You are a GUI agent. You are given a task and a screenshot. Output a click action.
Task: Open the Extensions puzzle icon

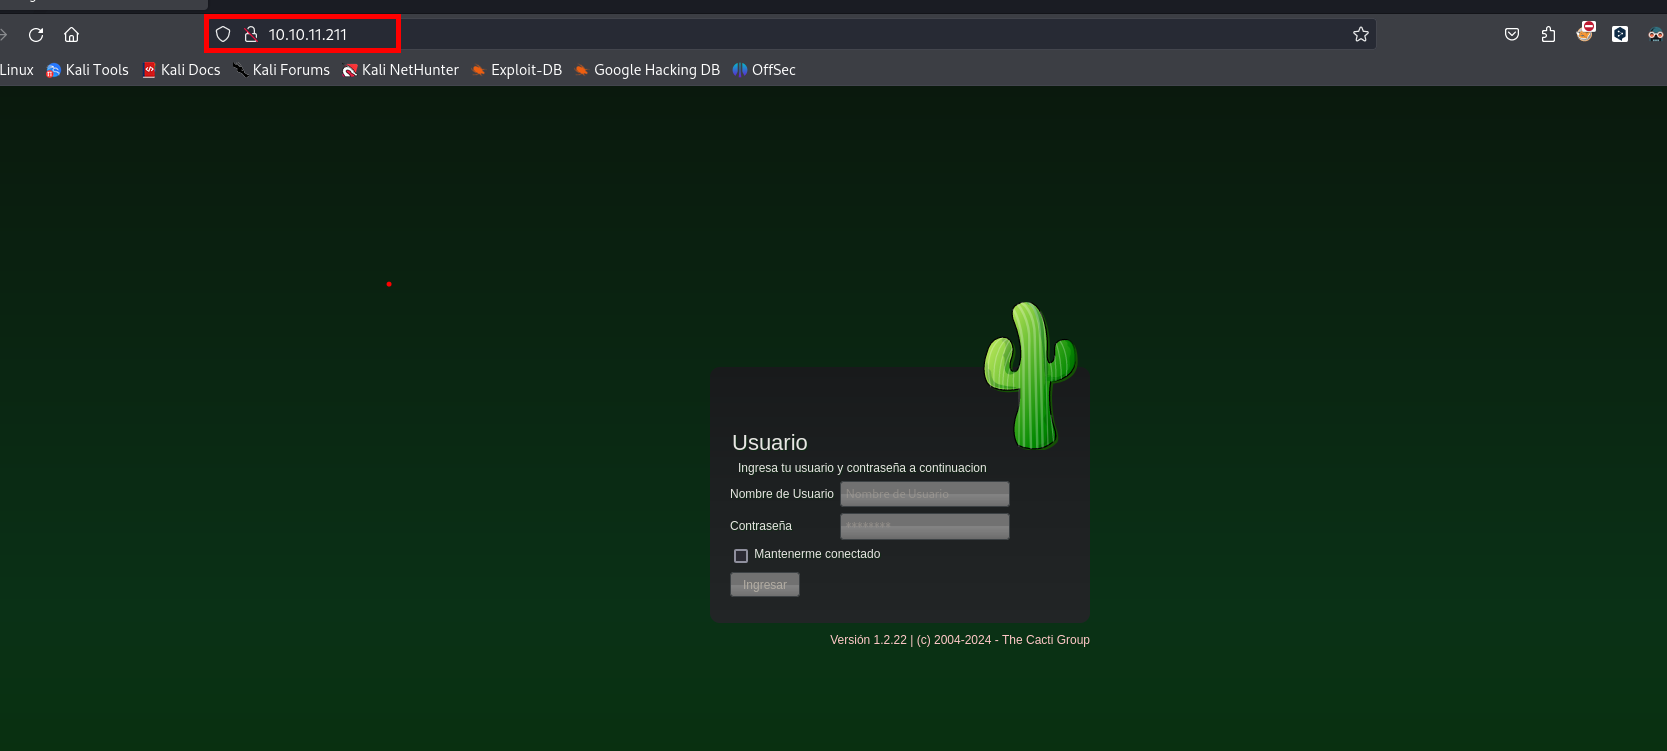tap(1548, 35)
